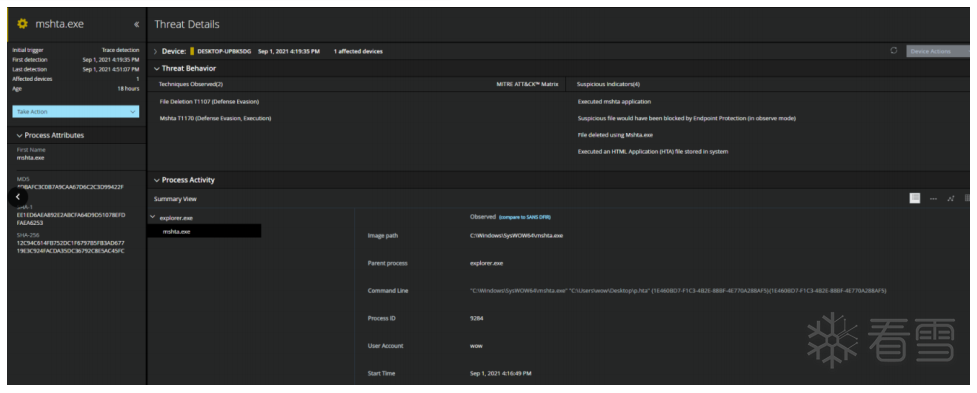The image size is (977, 393).
Task: Select the Techniques Observed(2) header
Action: (x=191, y=83)
